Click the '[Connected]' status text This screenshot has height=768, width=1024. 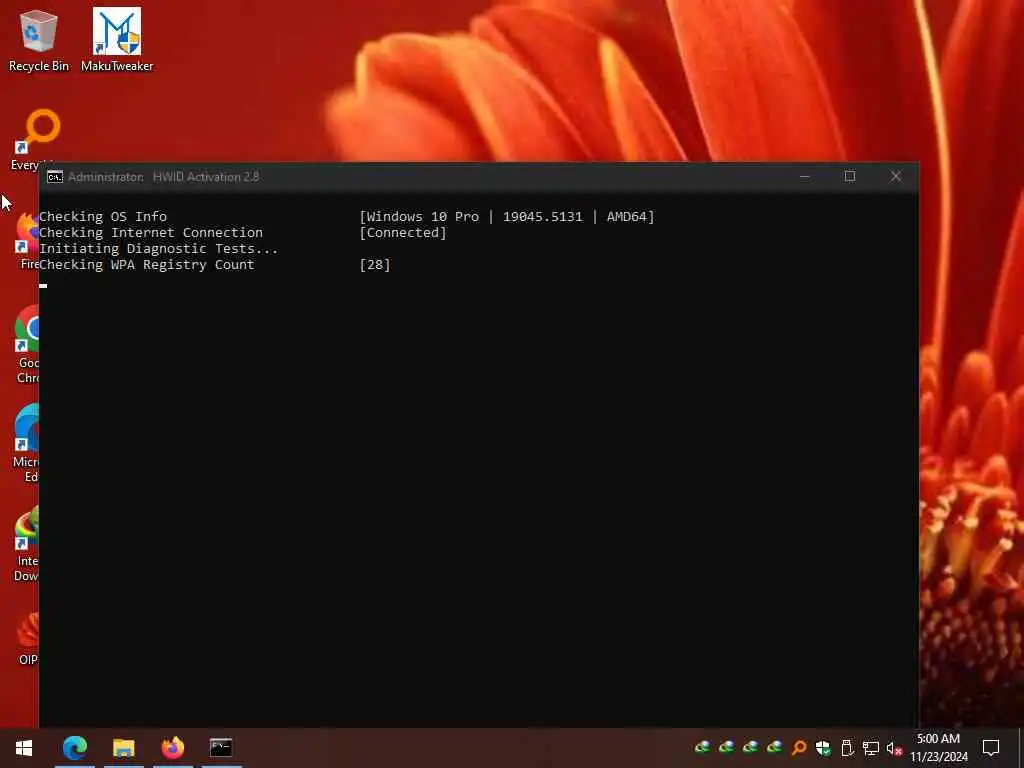point(403,232)
